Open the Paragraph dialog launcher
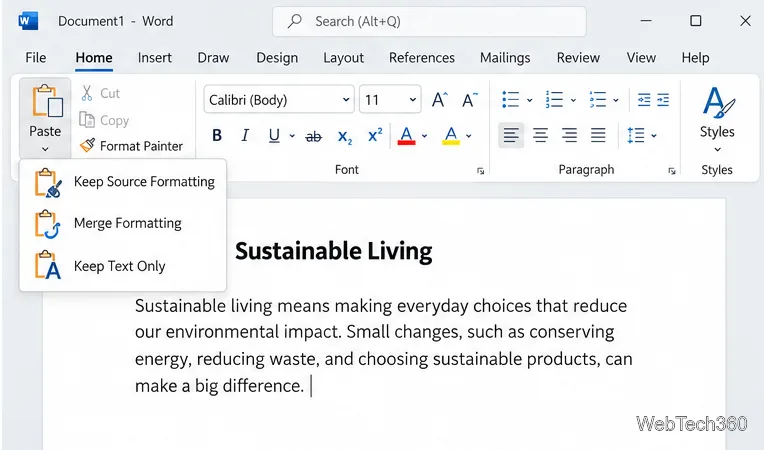Image resolution: width=764 pixels, height=450 pixels. click(672, 171)
